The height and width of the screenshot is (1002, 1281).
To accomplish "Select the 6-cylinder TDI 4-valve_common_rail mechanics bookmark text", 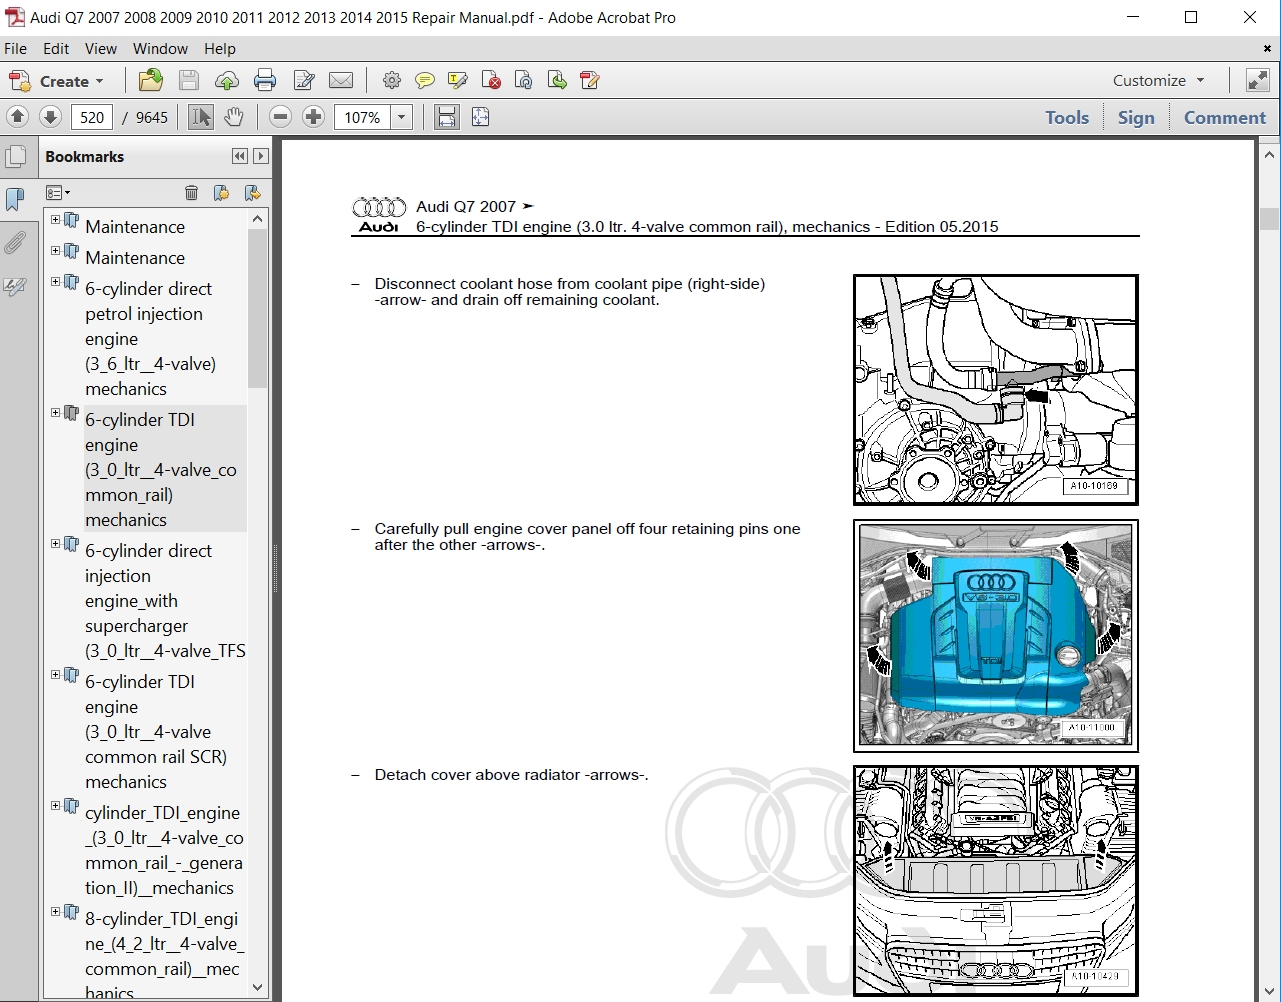I will pyautogui.click(x=161, y=470).
